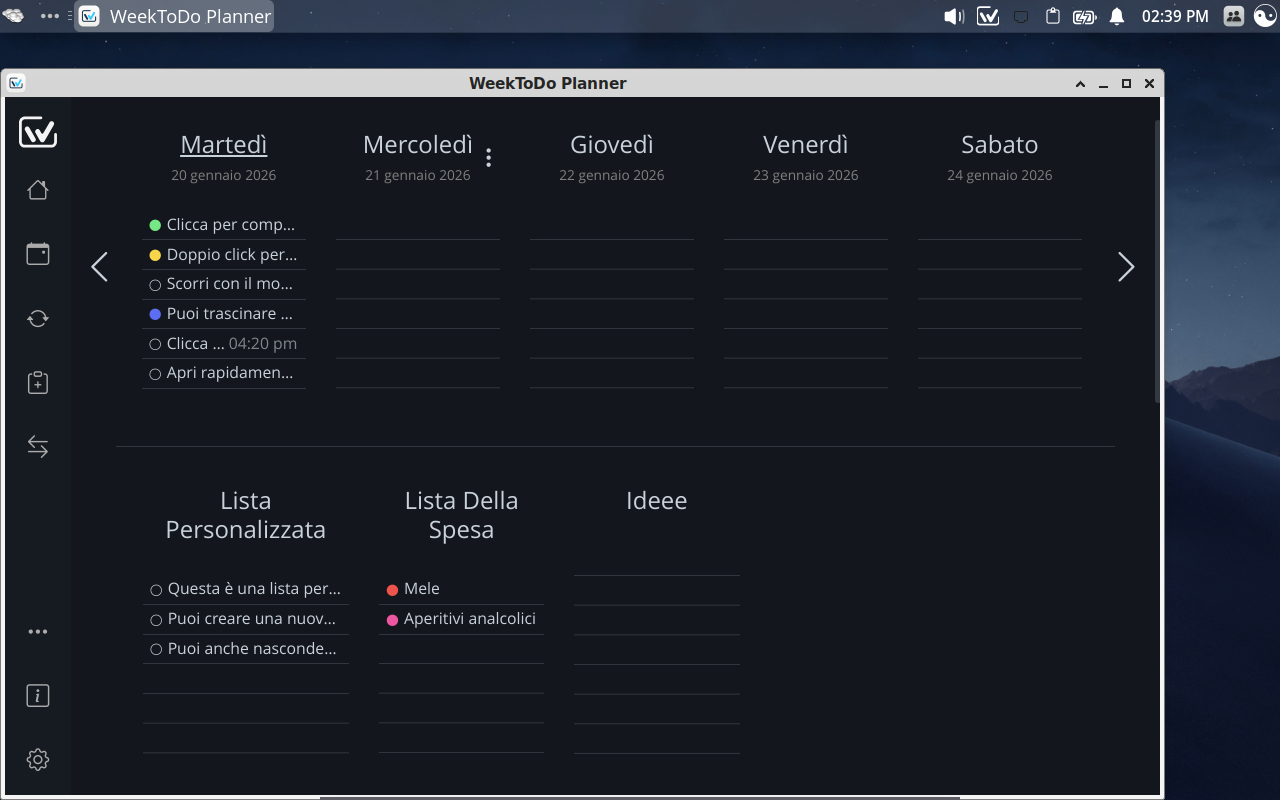This screenshot has height=800, width=1280.
Task: Click the swap arrows icon in sidebar
Action: click(38, 447)
